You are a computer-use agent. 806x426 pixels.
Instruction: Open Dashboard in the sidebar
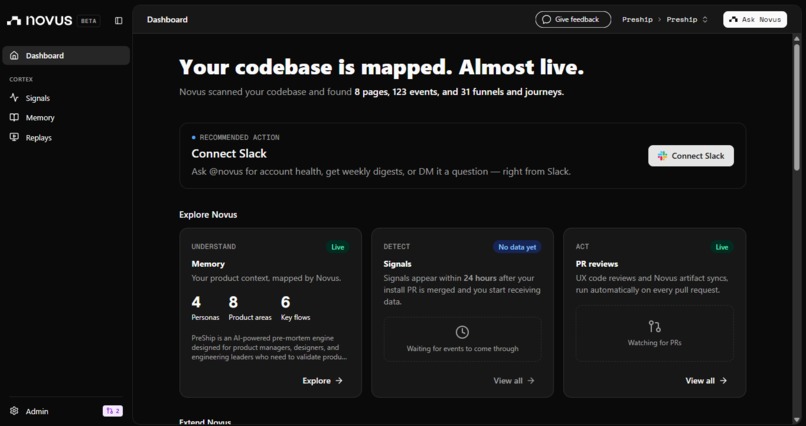66,55
